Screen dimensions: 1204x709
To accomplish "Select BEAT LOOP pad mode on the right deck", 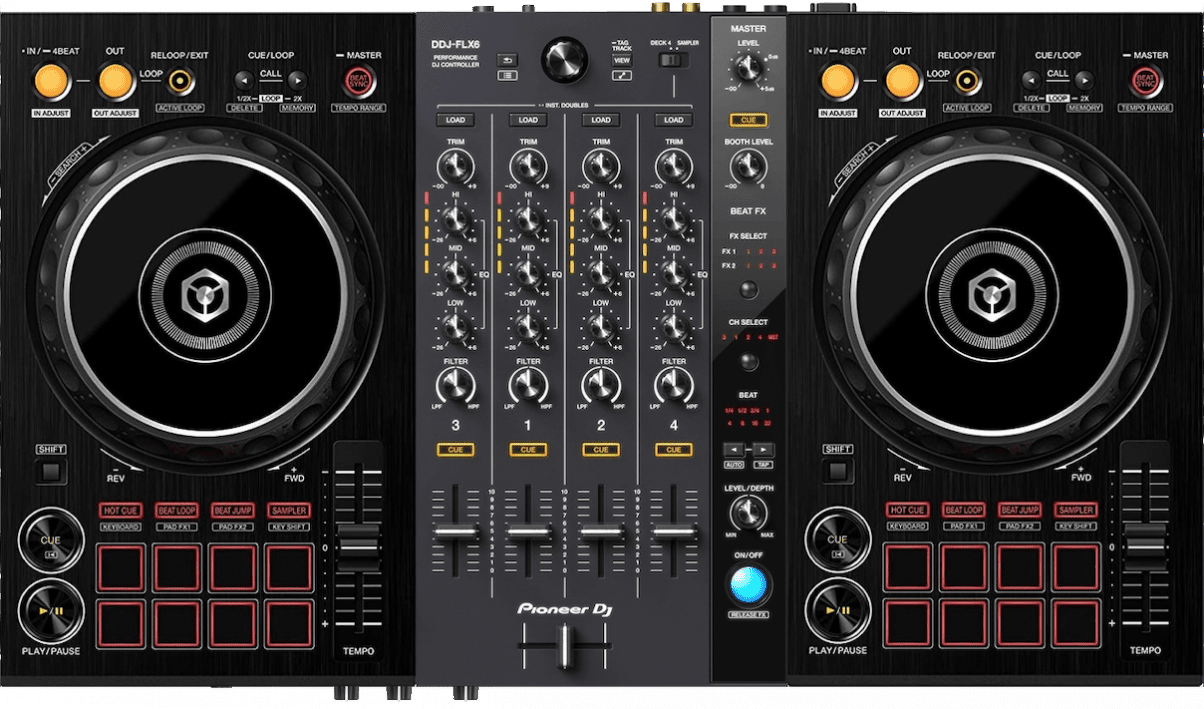I will click(963, 510).
